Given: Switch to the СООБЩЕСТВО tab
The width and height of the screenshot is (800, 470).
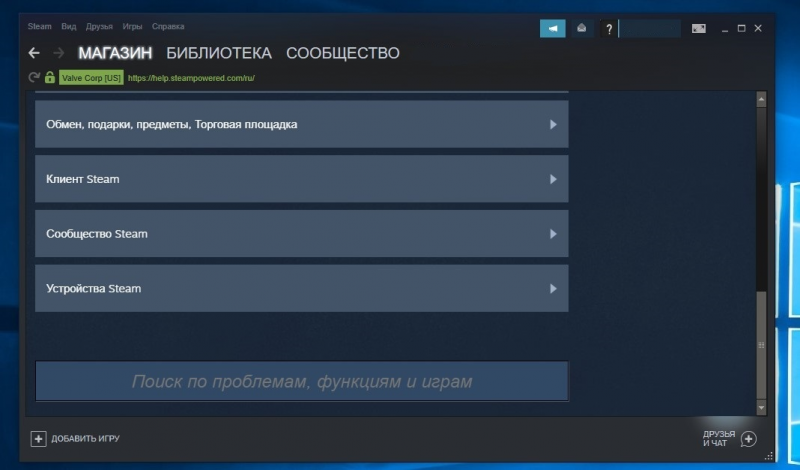Looking at the screenshot, I should 343,53.
